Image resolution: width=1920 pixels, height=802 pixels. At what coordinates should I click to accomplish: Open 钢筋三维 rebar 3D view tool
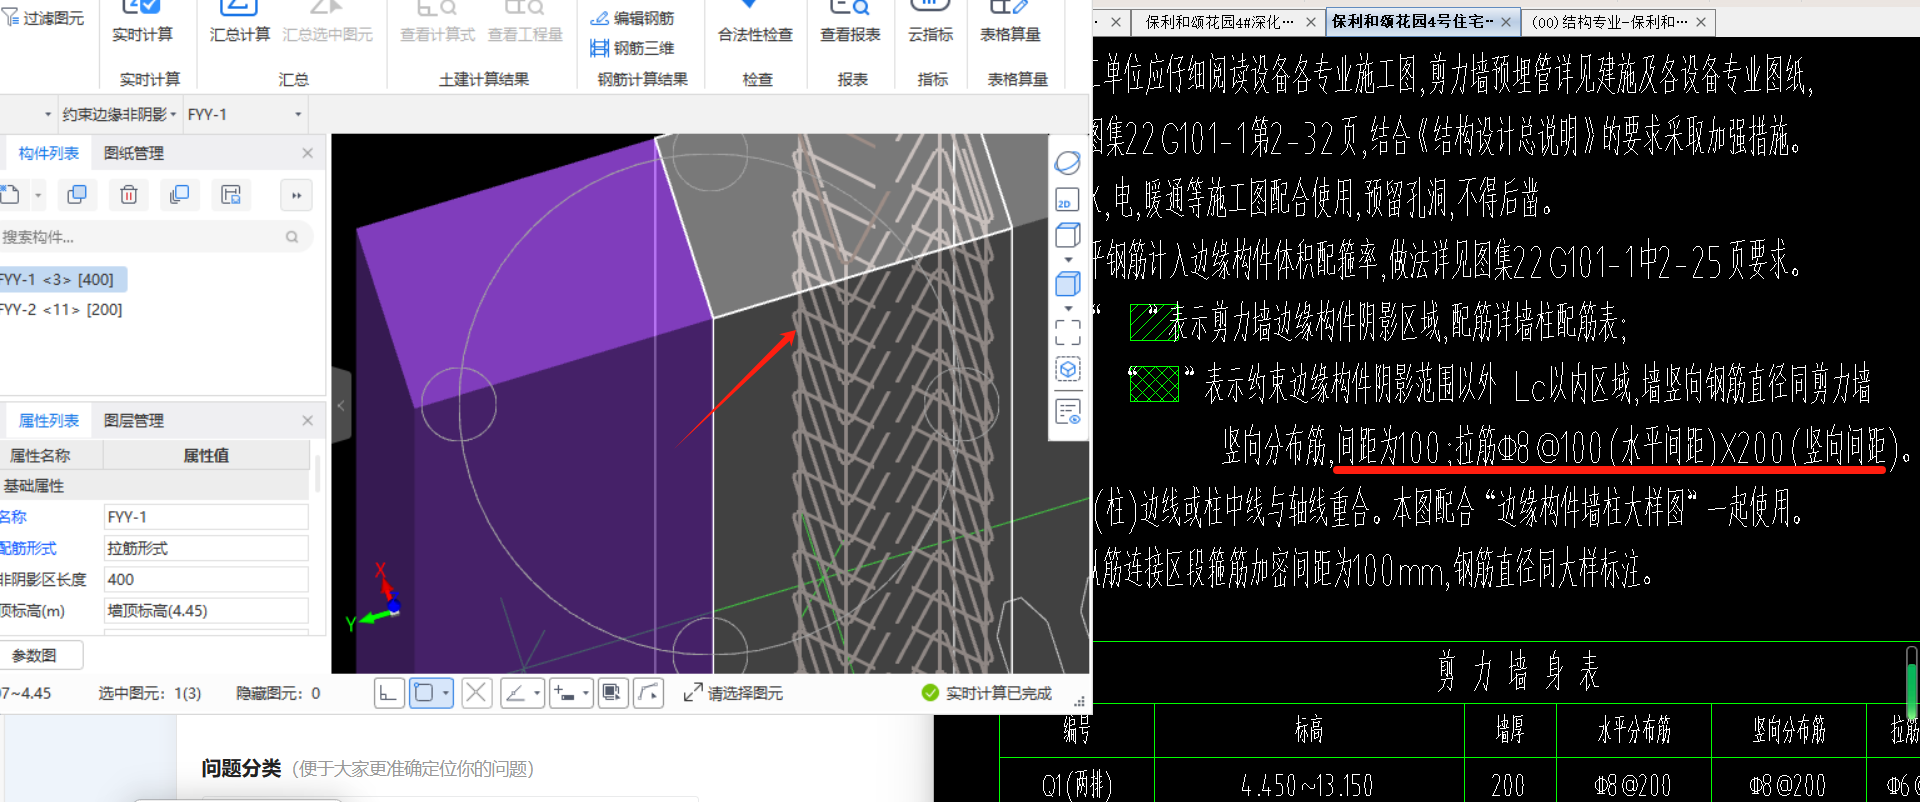632,48
